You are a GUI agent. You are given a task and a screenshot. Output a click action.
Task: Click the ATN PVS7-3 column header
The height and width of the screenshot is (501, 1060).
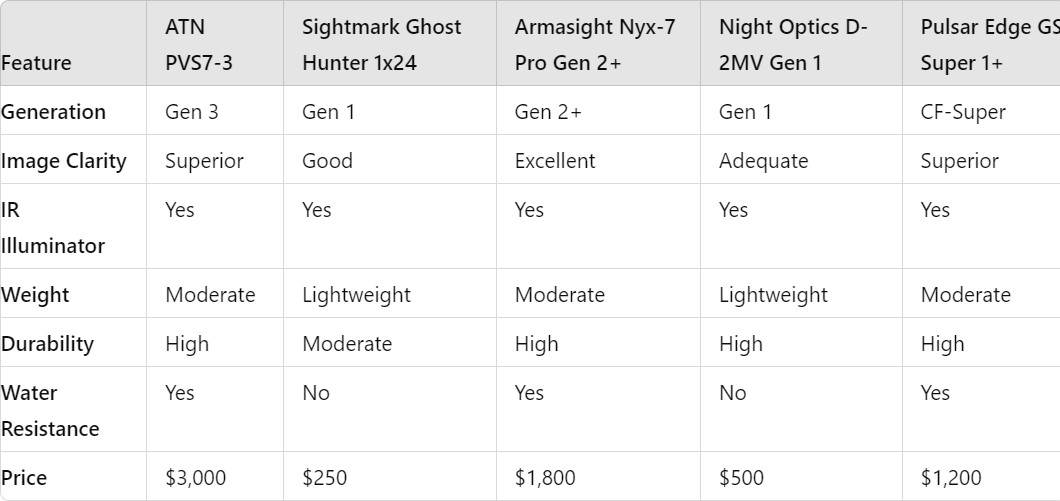(x=215, y=43)
